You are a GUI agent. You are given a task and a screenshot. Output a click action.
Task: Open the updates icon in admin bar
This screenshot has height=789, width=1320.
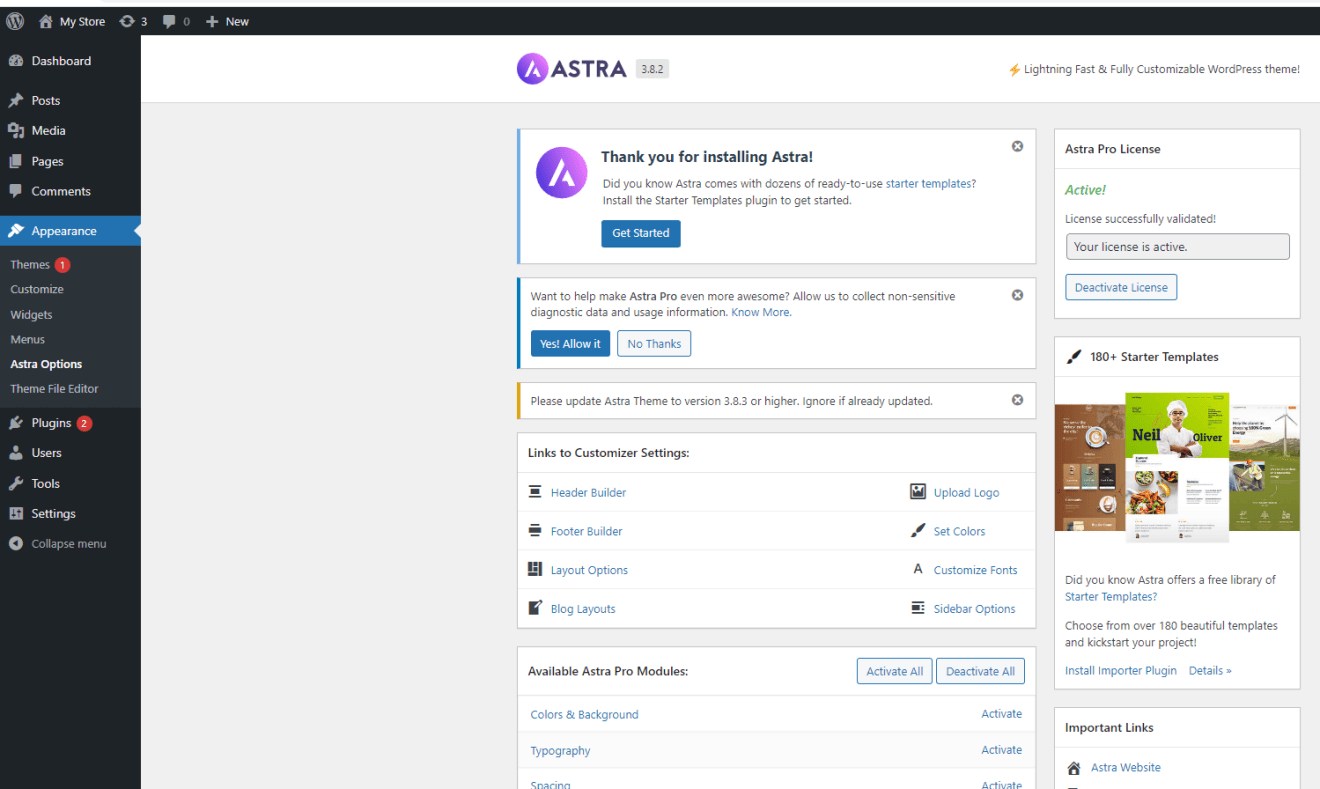click(x=127, y=21)
